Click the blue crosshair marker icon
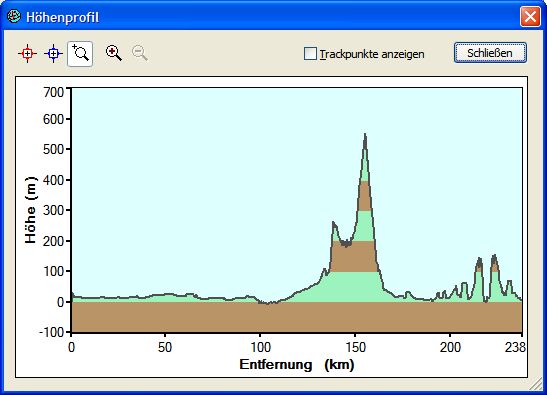547x395 pixels. click(x=53, y=54)
